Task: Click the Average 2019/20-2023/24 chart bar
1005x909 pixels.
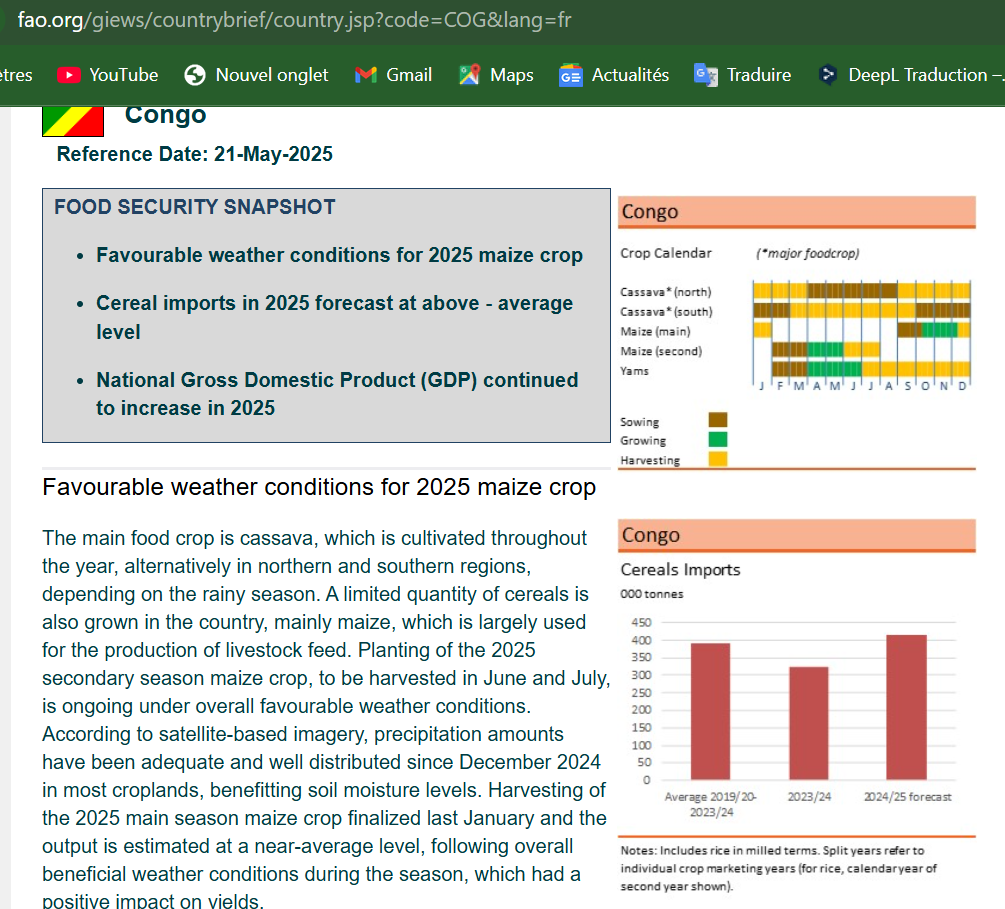Action: click(x=710, y=711)
